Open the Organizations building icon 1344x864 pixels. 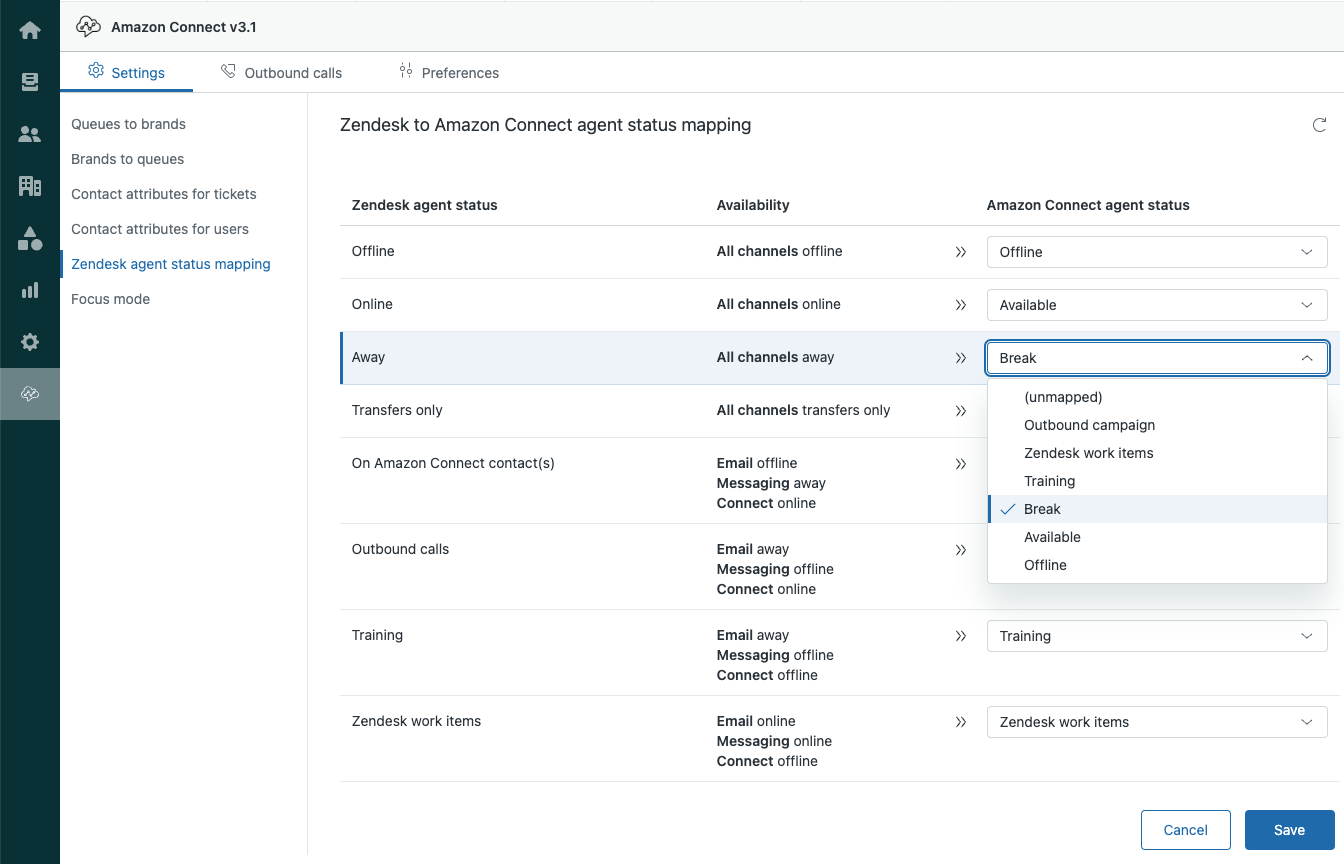click(x=30, y=186)
